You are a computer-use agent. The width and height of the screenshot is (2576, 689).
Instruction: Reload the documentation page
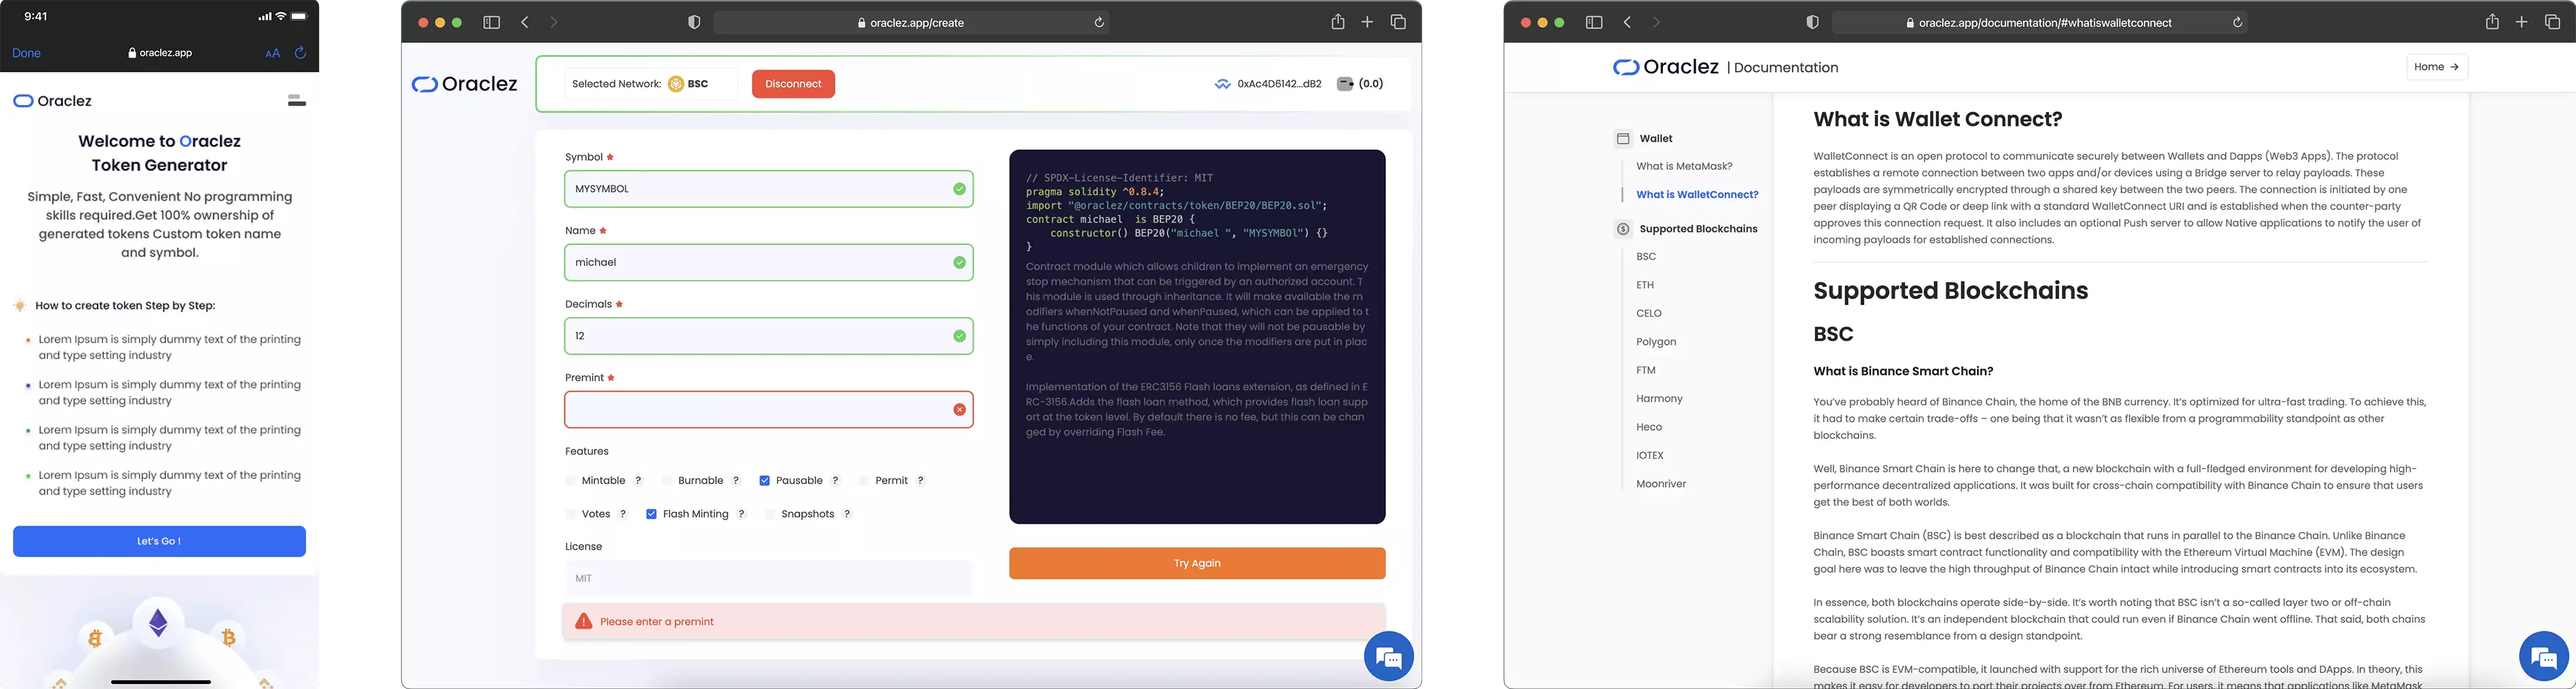[x=2238, y=22]
